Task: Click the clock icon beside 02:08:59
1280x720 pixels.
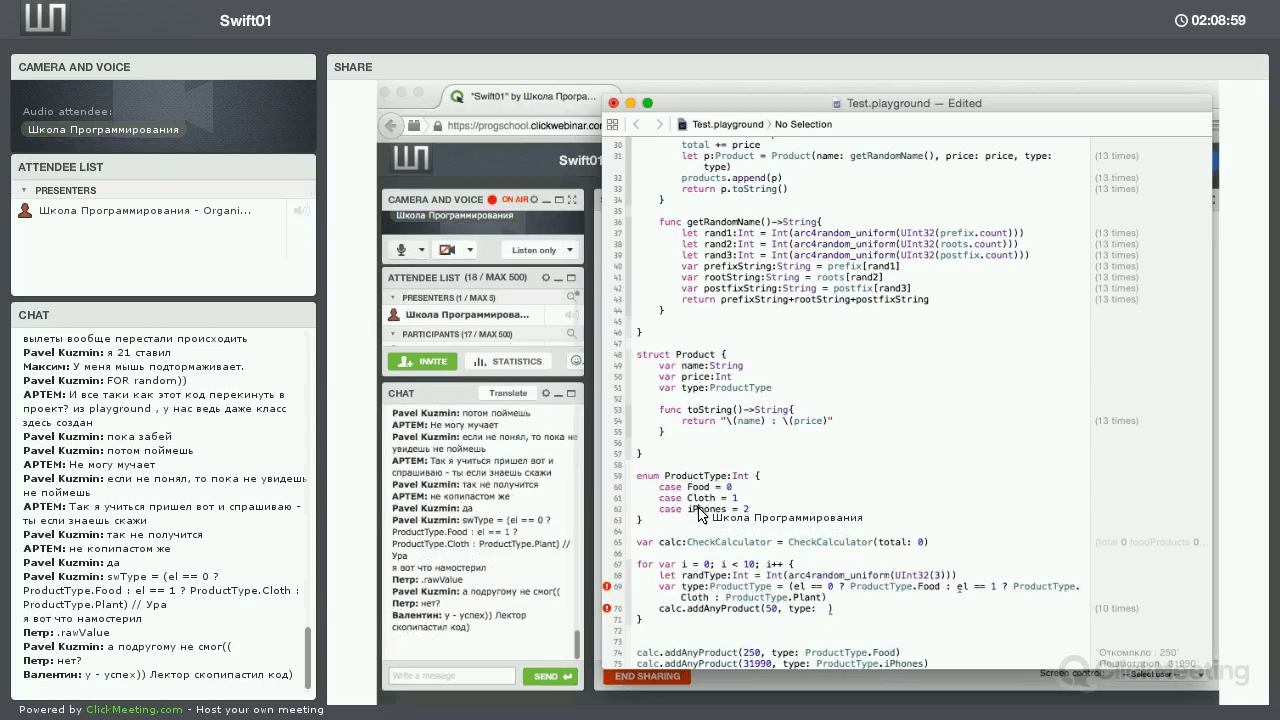Action: pos(1181,20)
